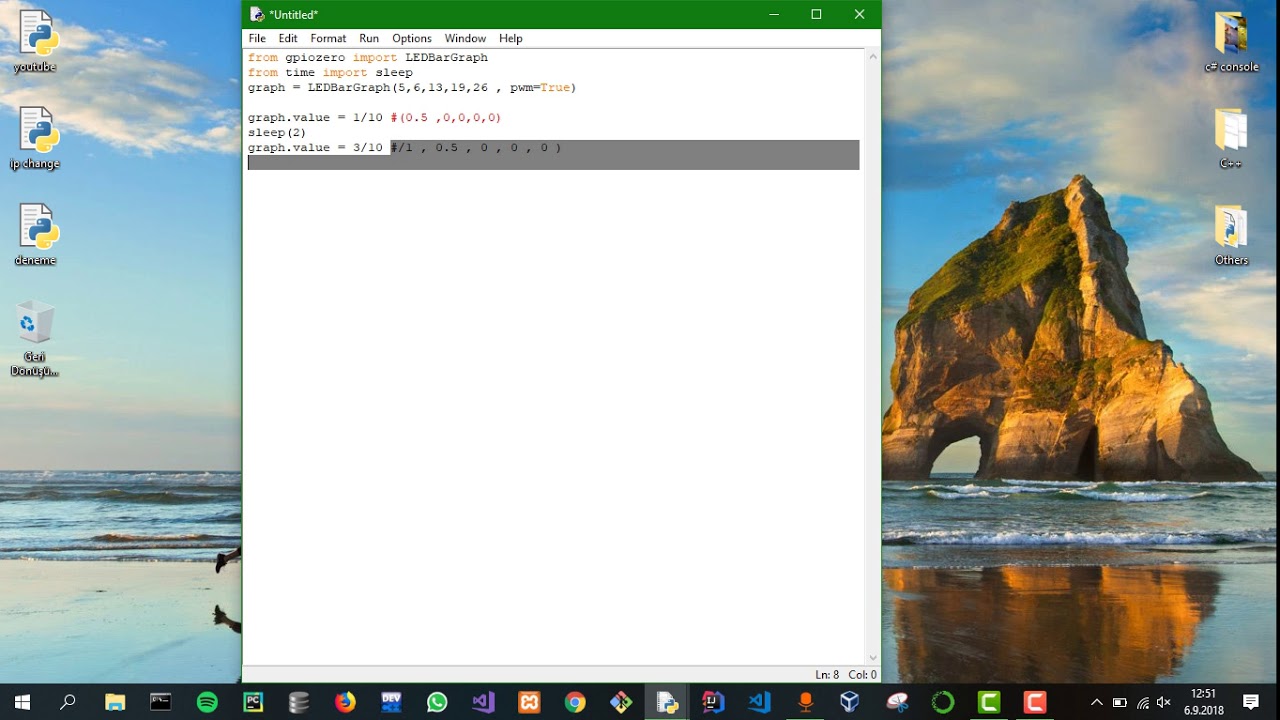Open the red Camtasia recorder taskbar icon

(x=1035, y=702)
